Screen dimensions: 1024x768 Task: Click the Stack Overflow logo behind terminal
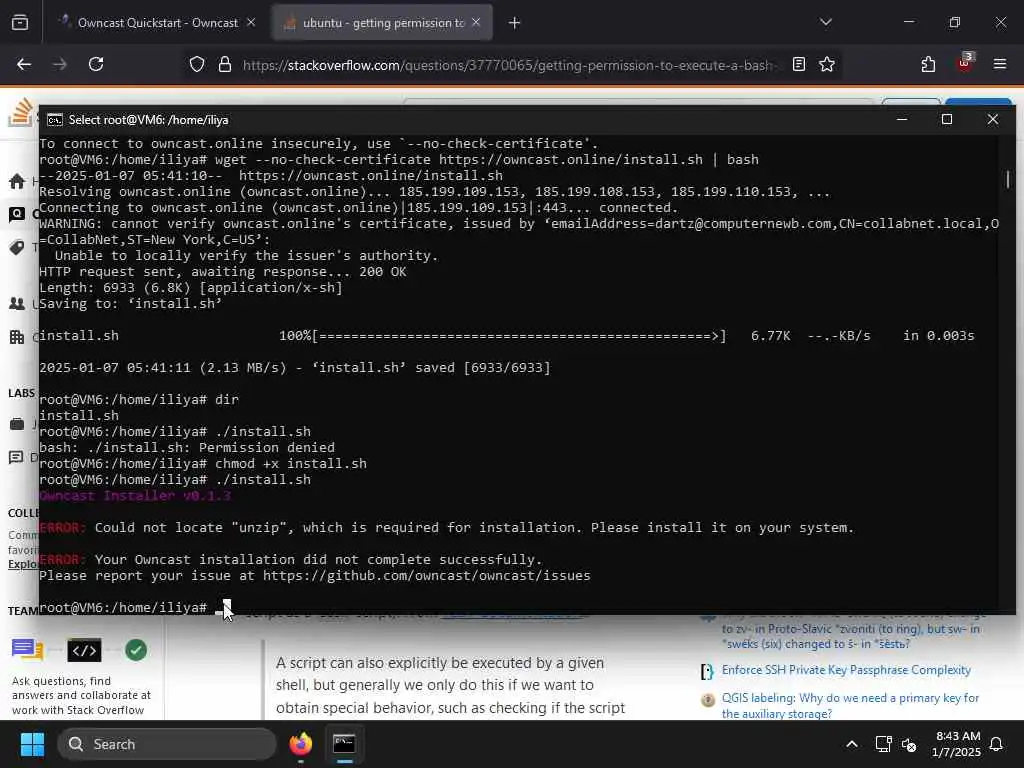point(20,112)
